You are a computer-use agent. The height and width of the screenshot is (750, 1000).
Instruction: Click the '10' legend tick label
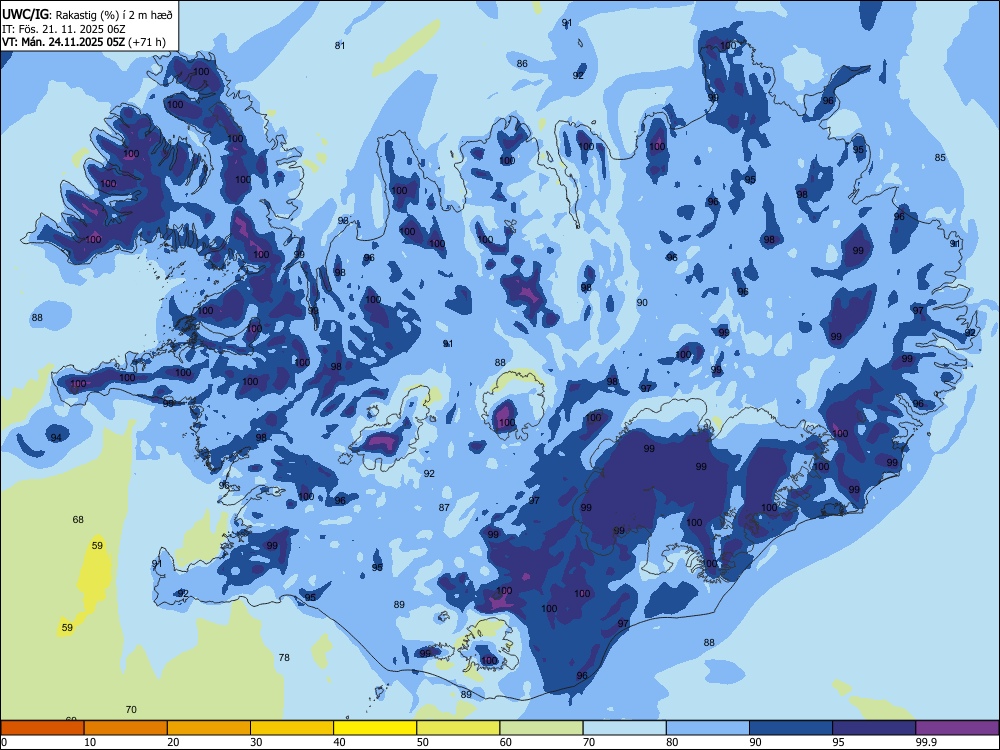tap(90, 742)
